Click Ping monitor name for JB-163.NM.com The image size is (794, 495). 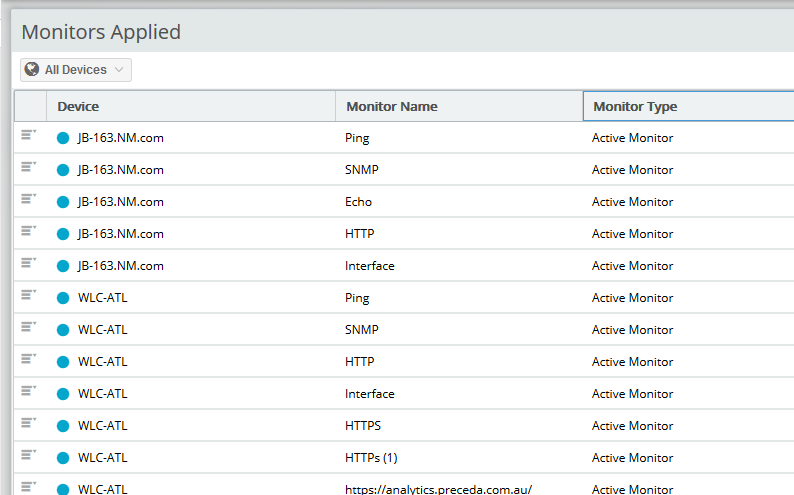(x=357, y=139)
